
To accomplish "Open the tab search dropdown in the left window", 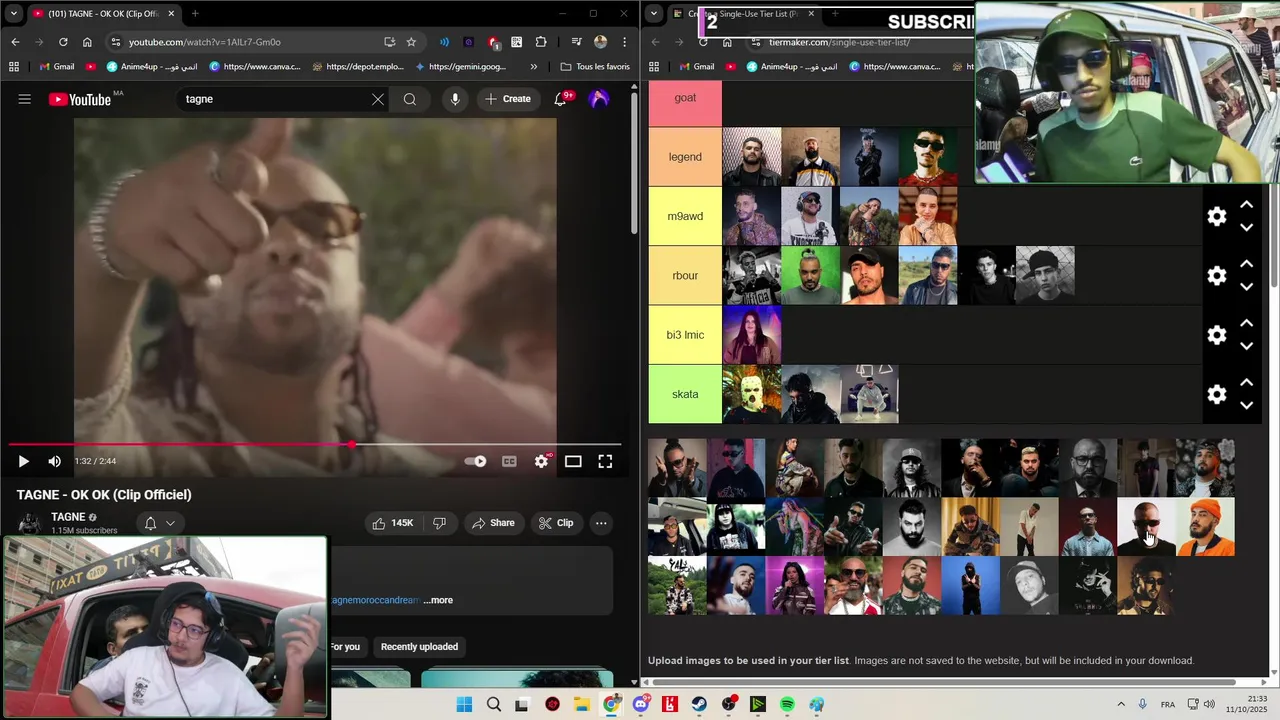I will 13,14.
